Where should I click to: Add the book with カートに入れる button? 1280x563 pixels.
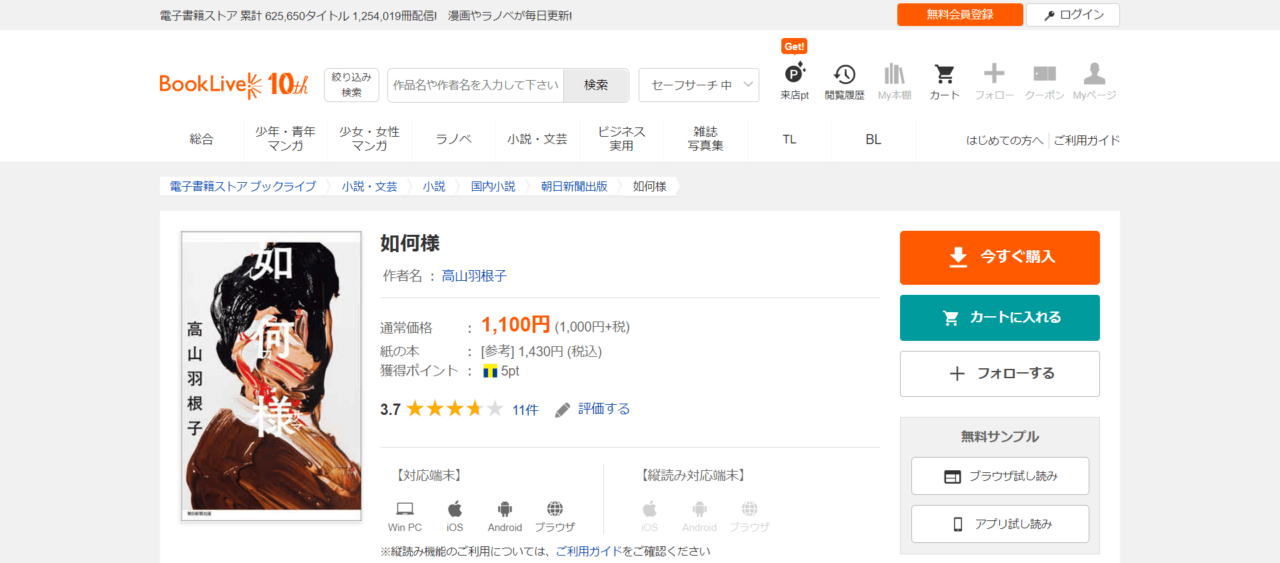(x=999, y=318)
